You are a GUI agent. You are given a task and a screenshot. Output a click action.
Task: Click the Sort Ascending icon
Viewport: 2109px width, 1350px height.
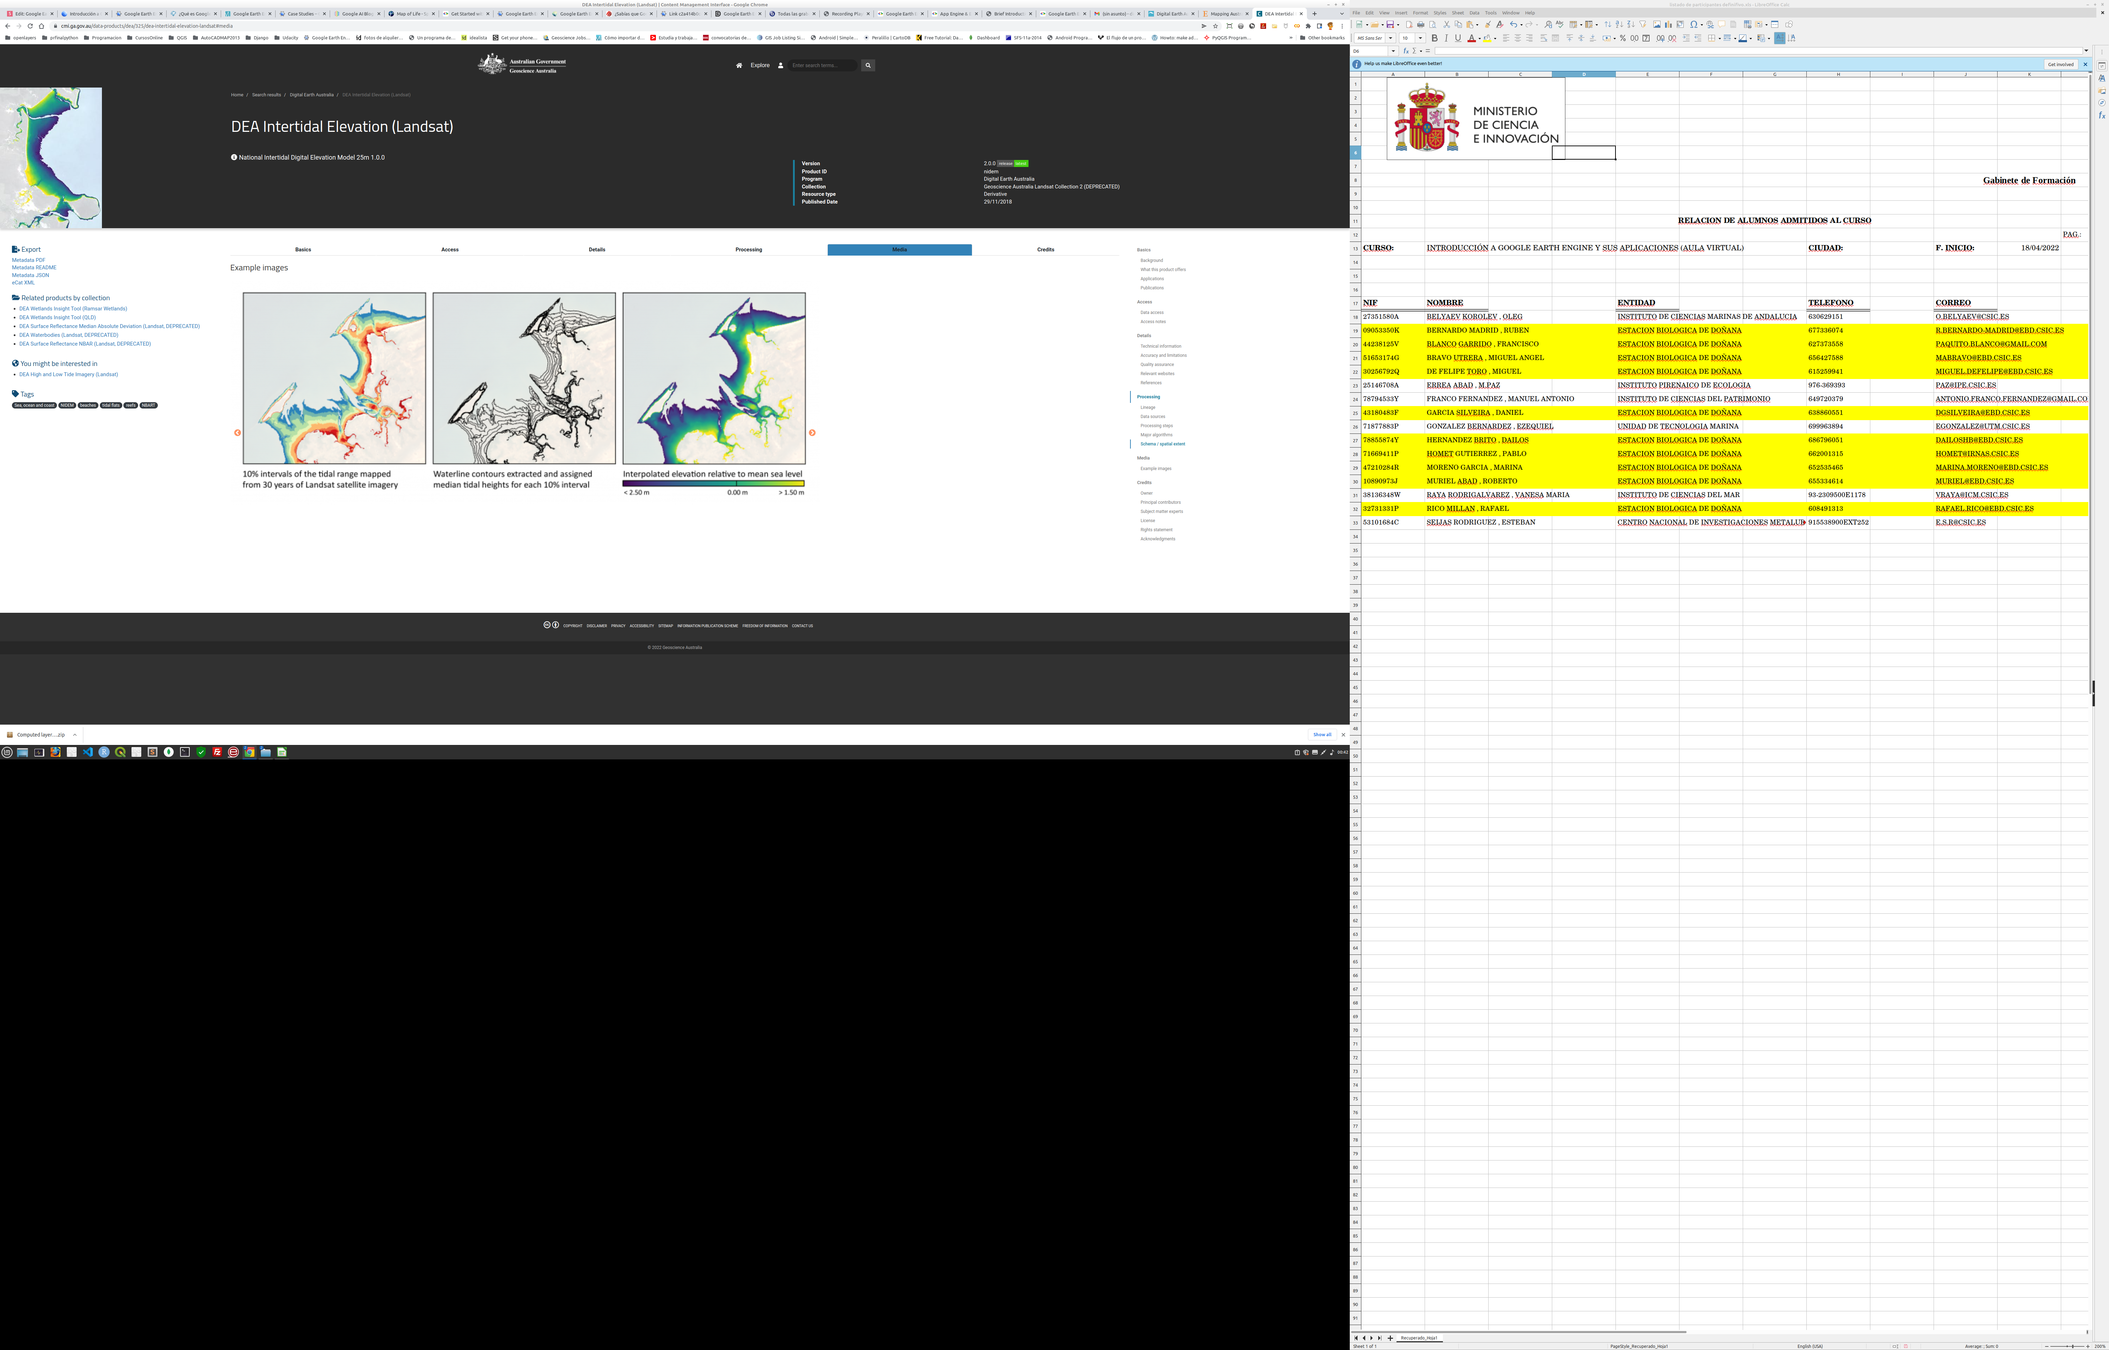pyautogui.click(x=1618, y=24)
